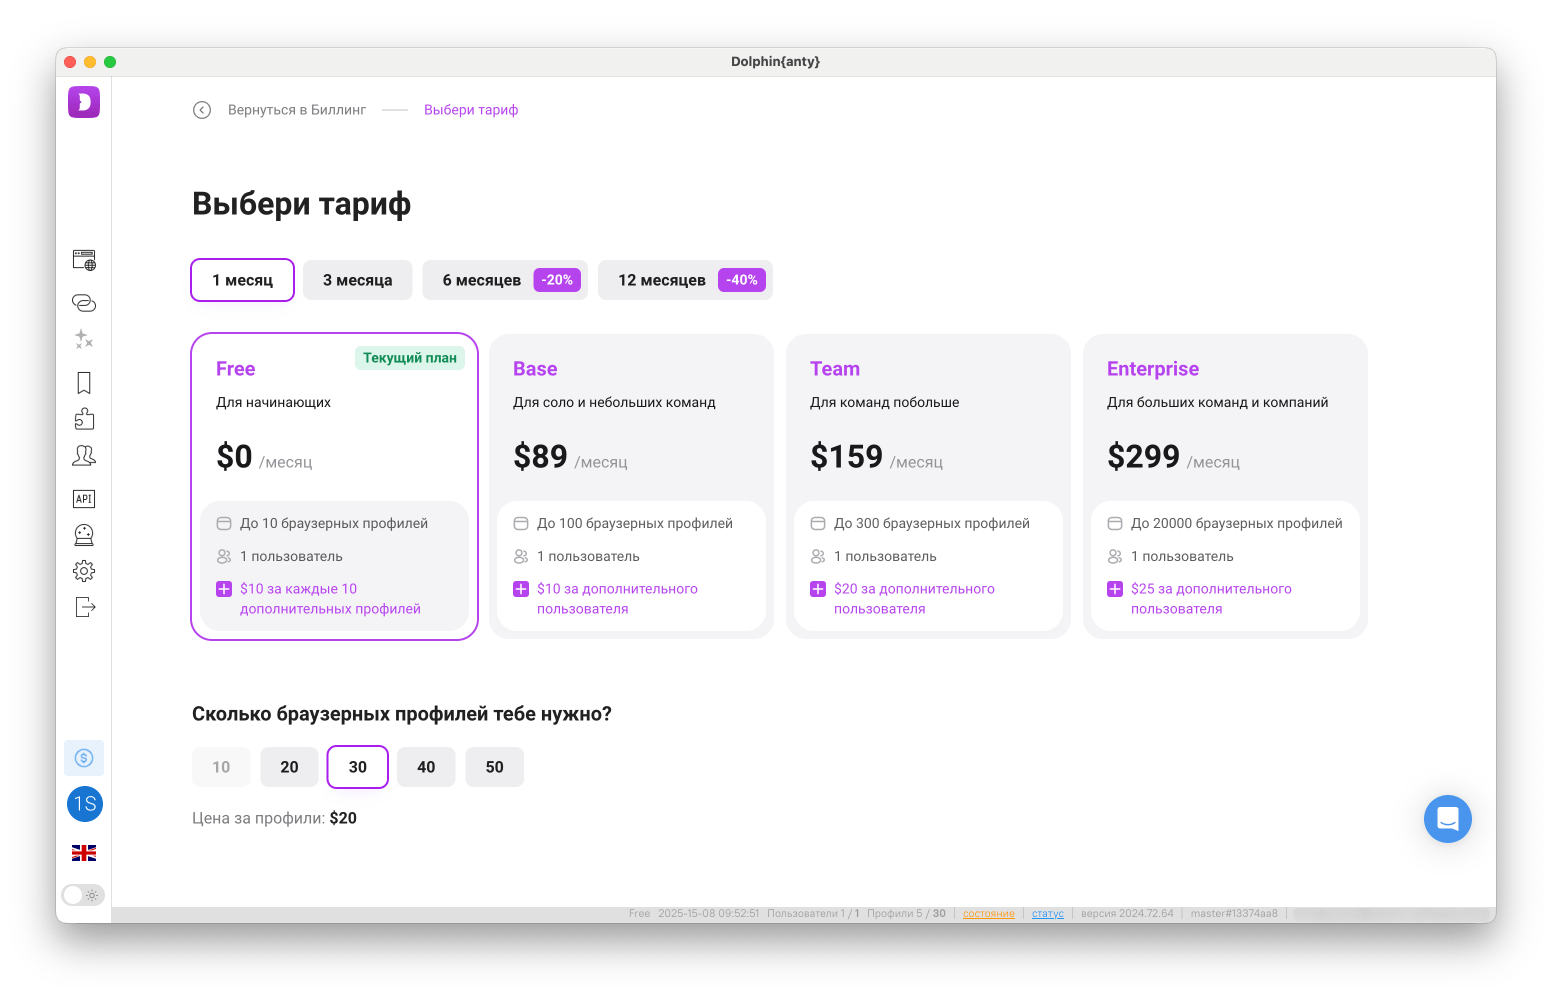Open the Settings gear icon
Screen dimensions: 1552x987
tap(84, 571)
